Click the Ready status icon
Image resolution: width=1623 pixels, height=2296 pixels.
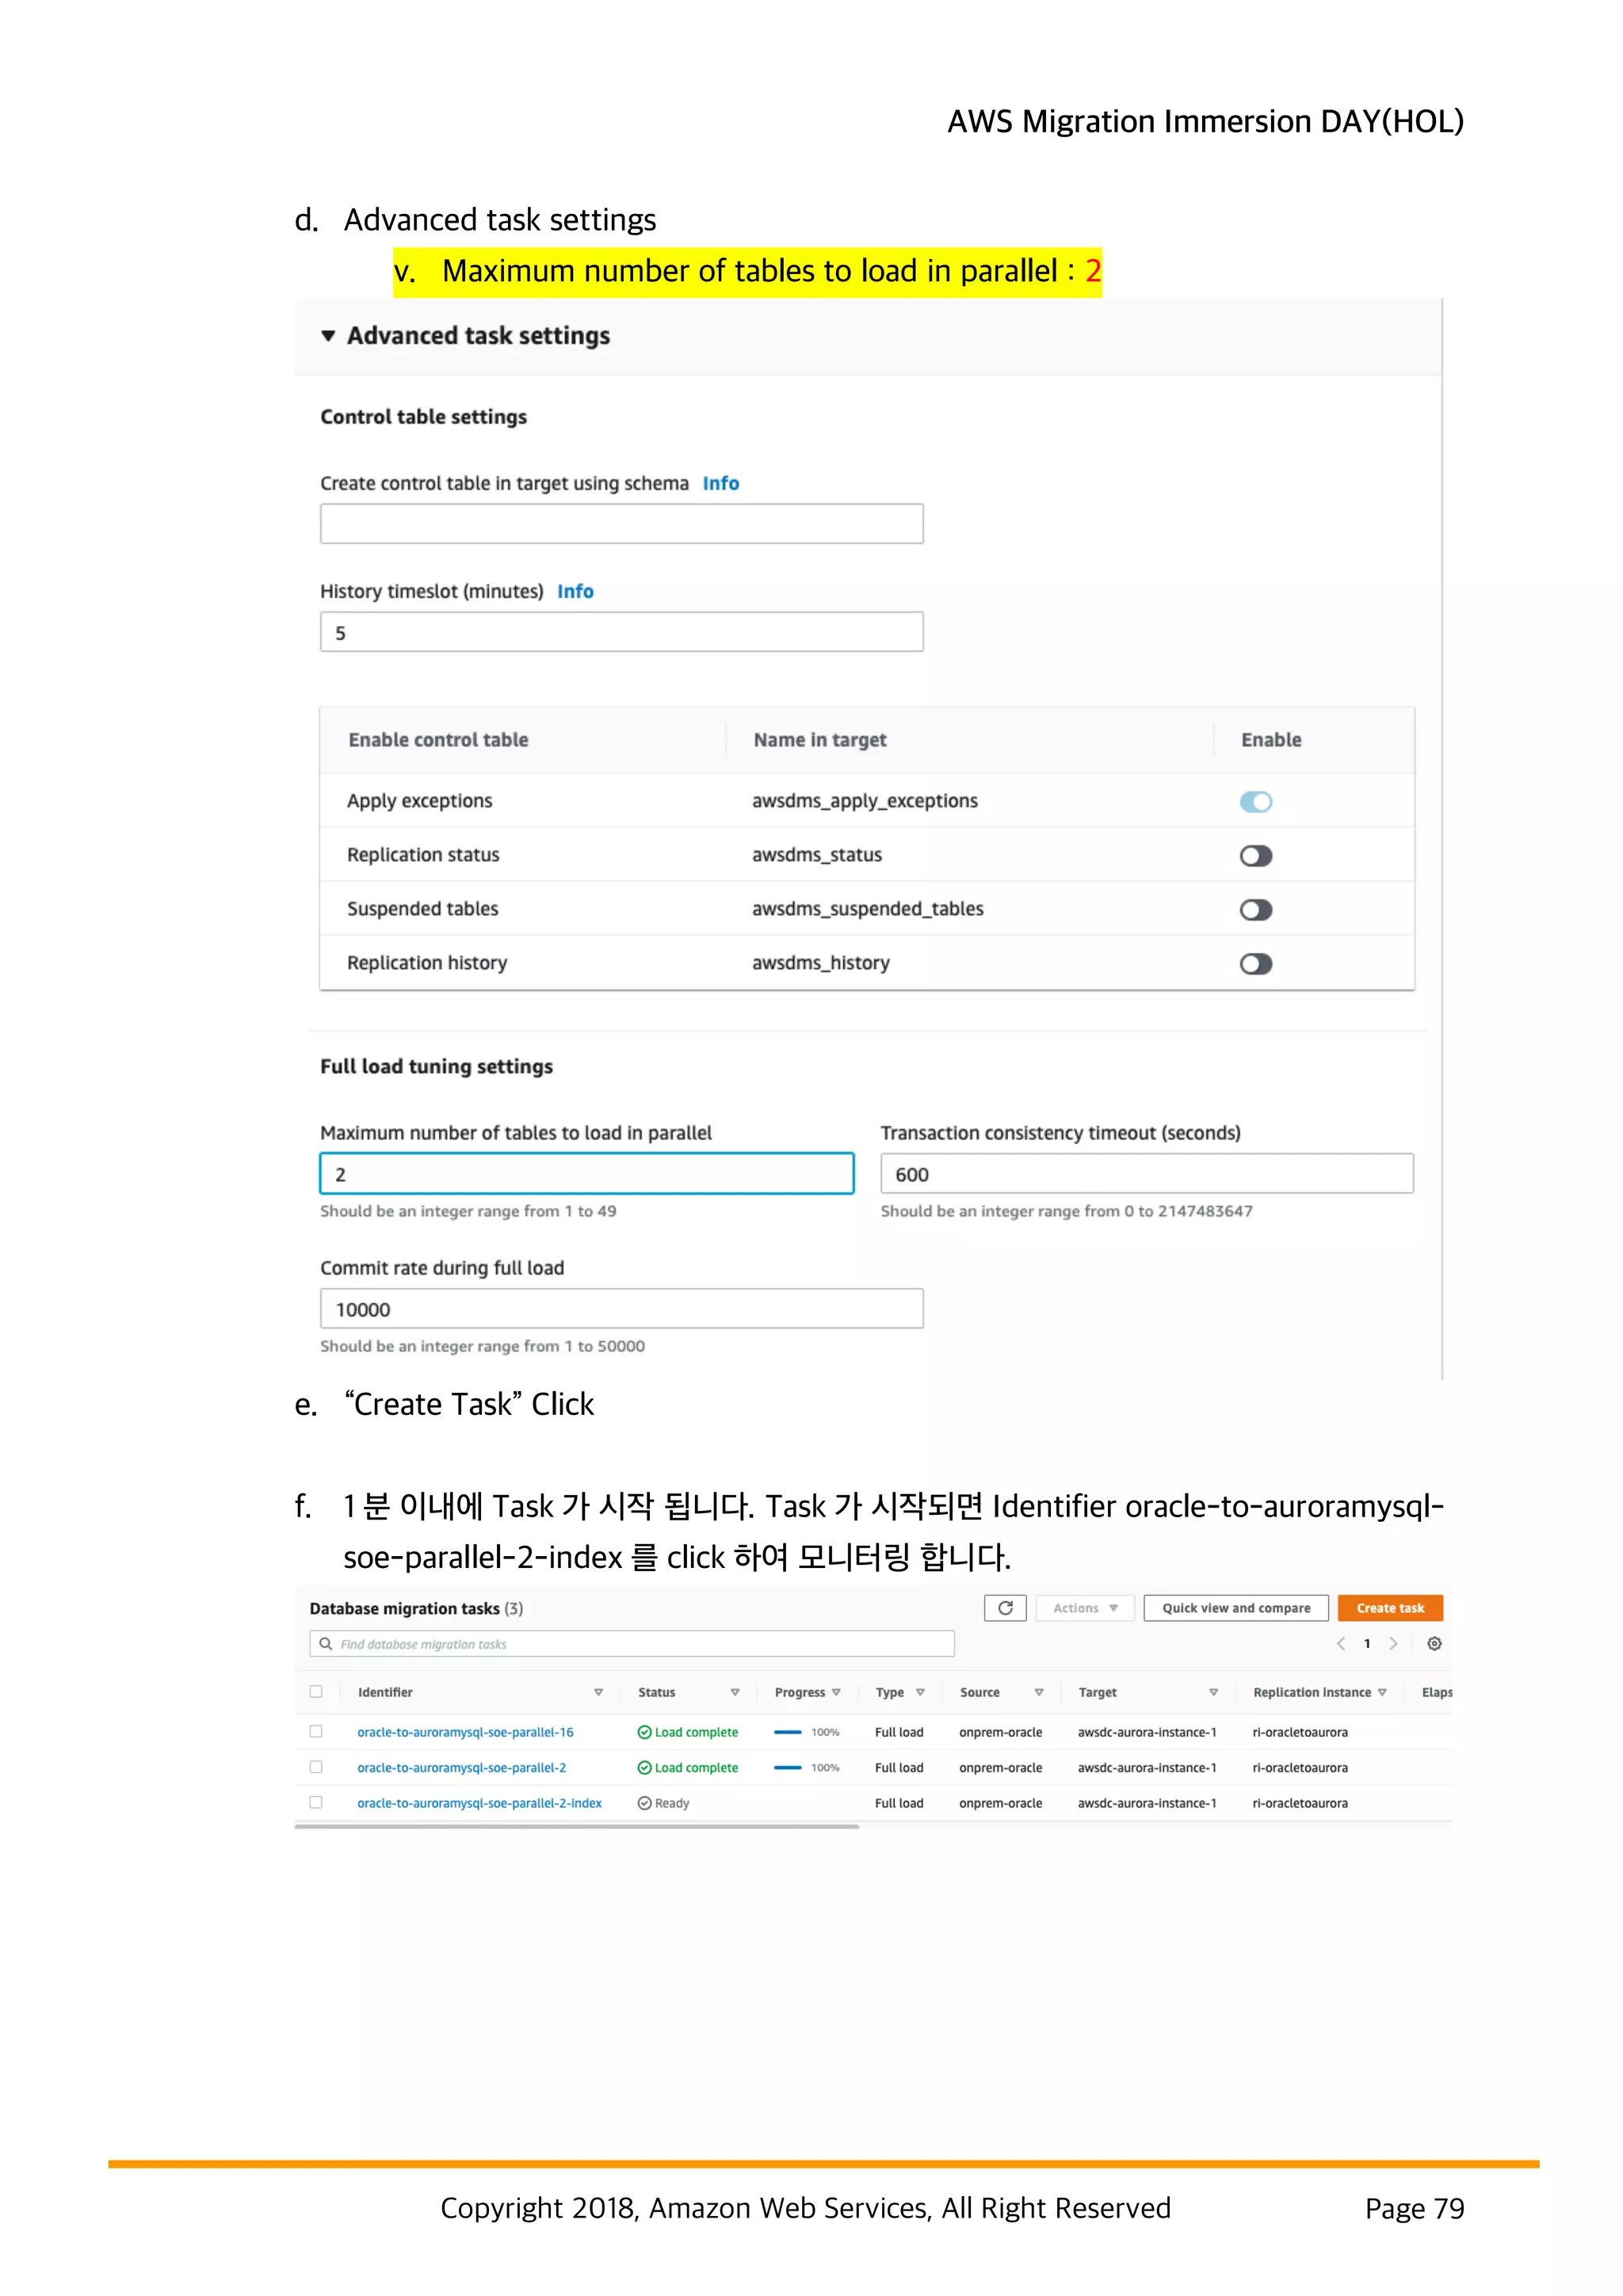point(645,1803)
